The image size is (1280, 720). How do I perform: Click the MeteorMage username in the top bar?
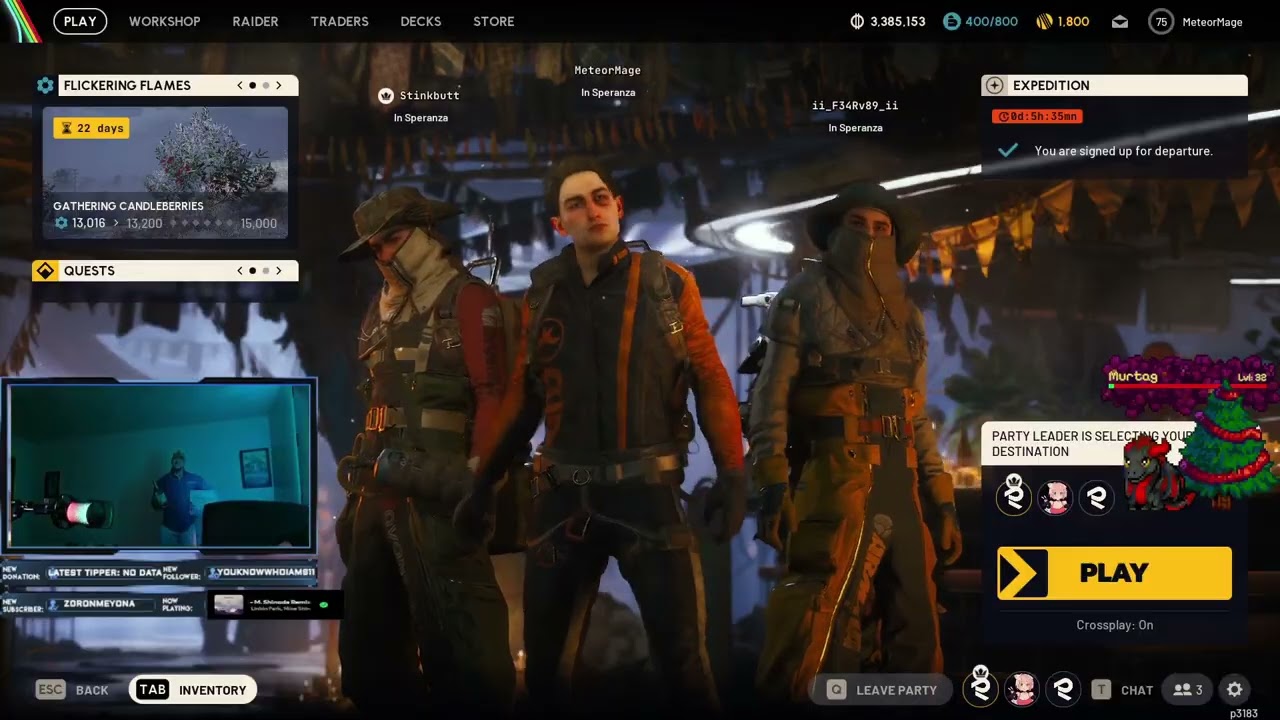1212,22
